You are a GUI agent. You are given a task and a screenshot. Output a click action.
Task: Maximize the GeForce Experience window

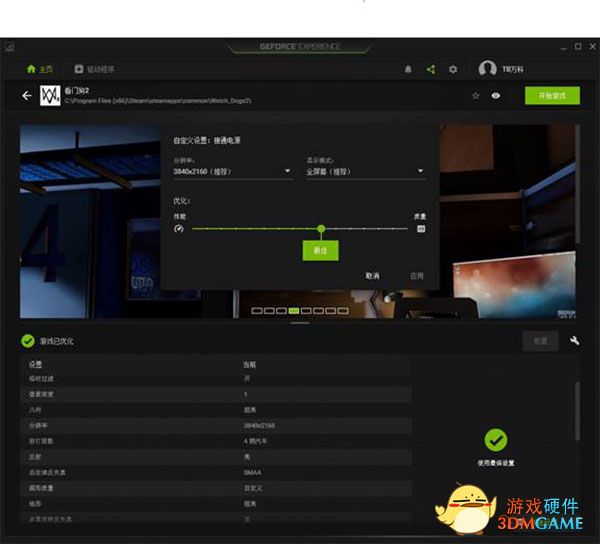pyautogui.click(x=578, y=47)
